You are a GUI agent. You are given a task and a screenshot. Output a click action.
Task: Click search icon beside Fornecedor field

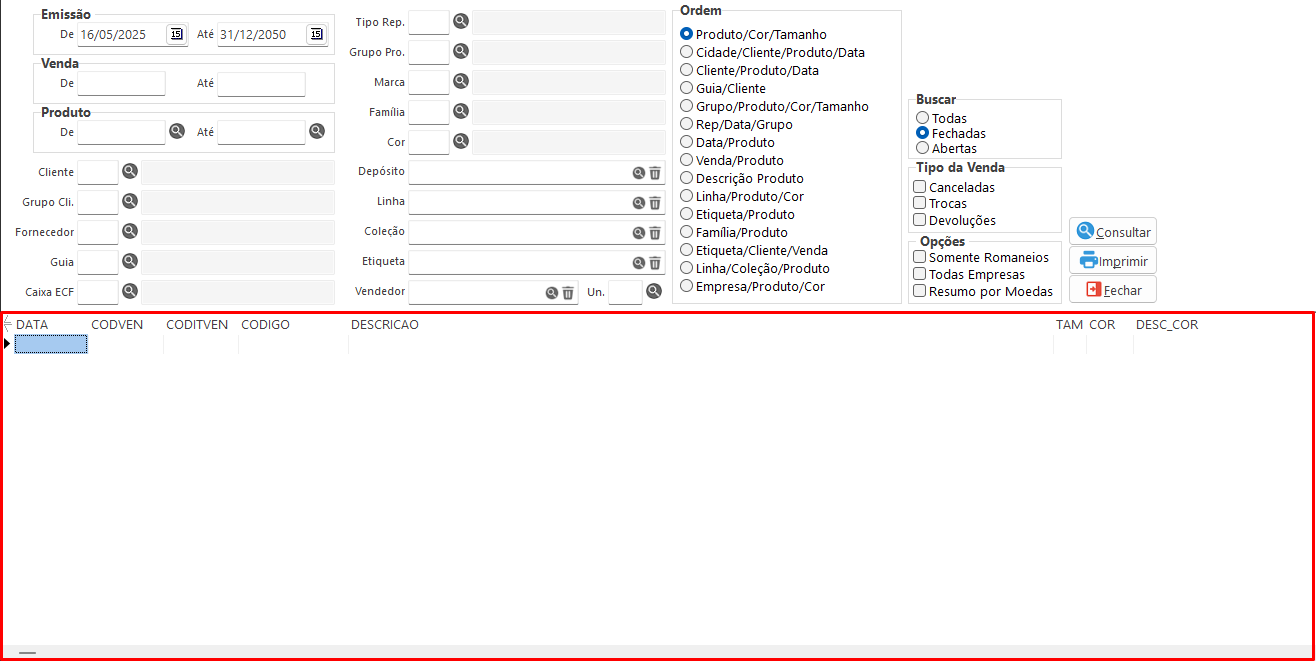(130, 232)
